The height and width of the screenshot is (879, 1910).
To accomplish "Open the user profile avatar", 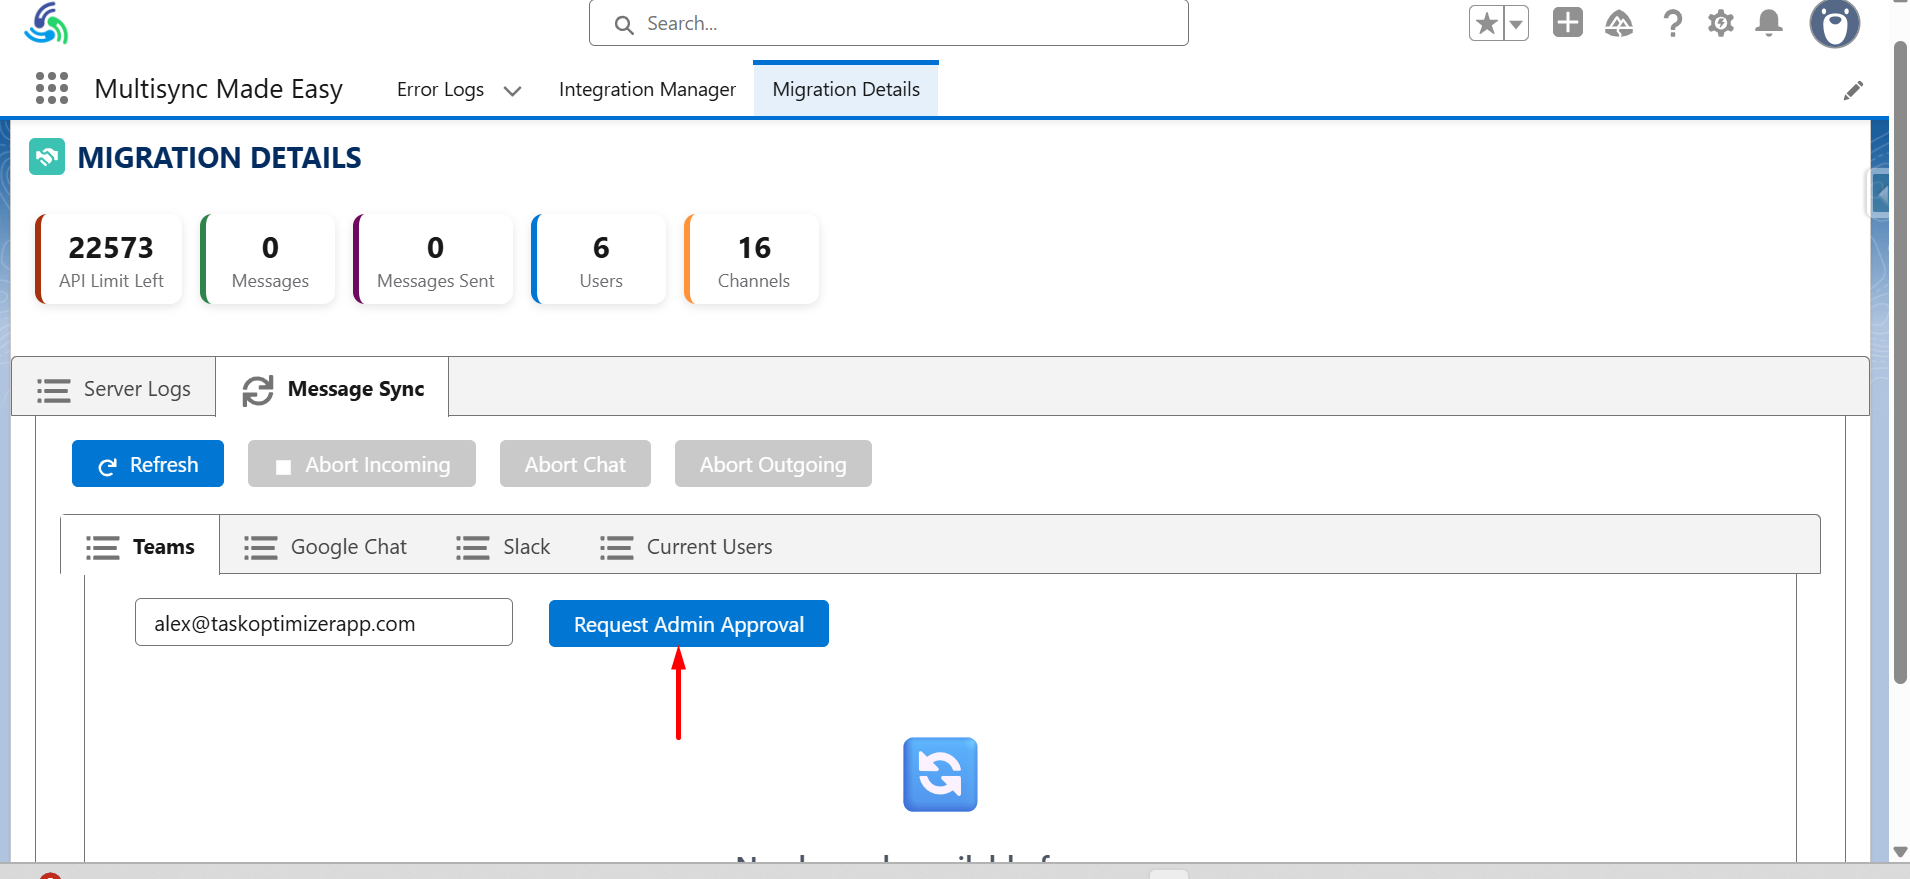I will coord(1835,23).
